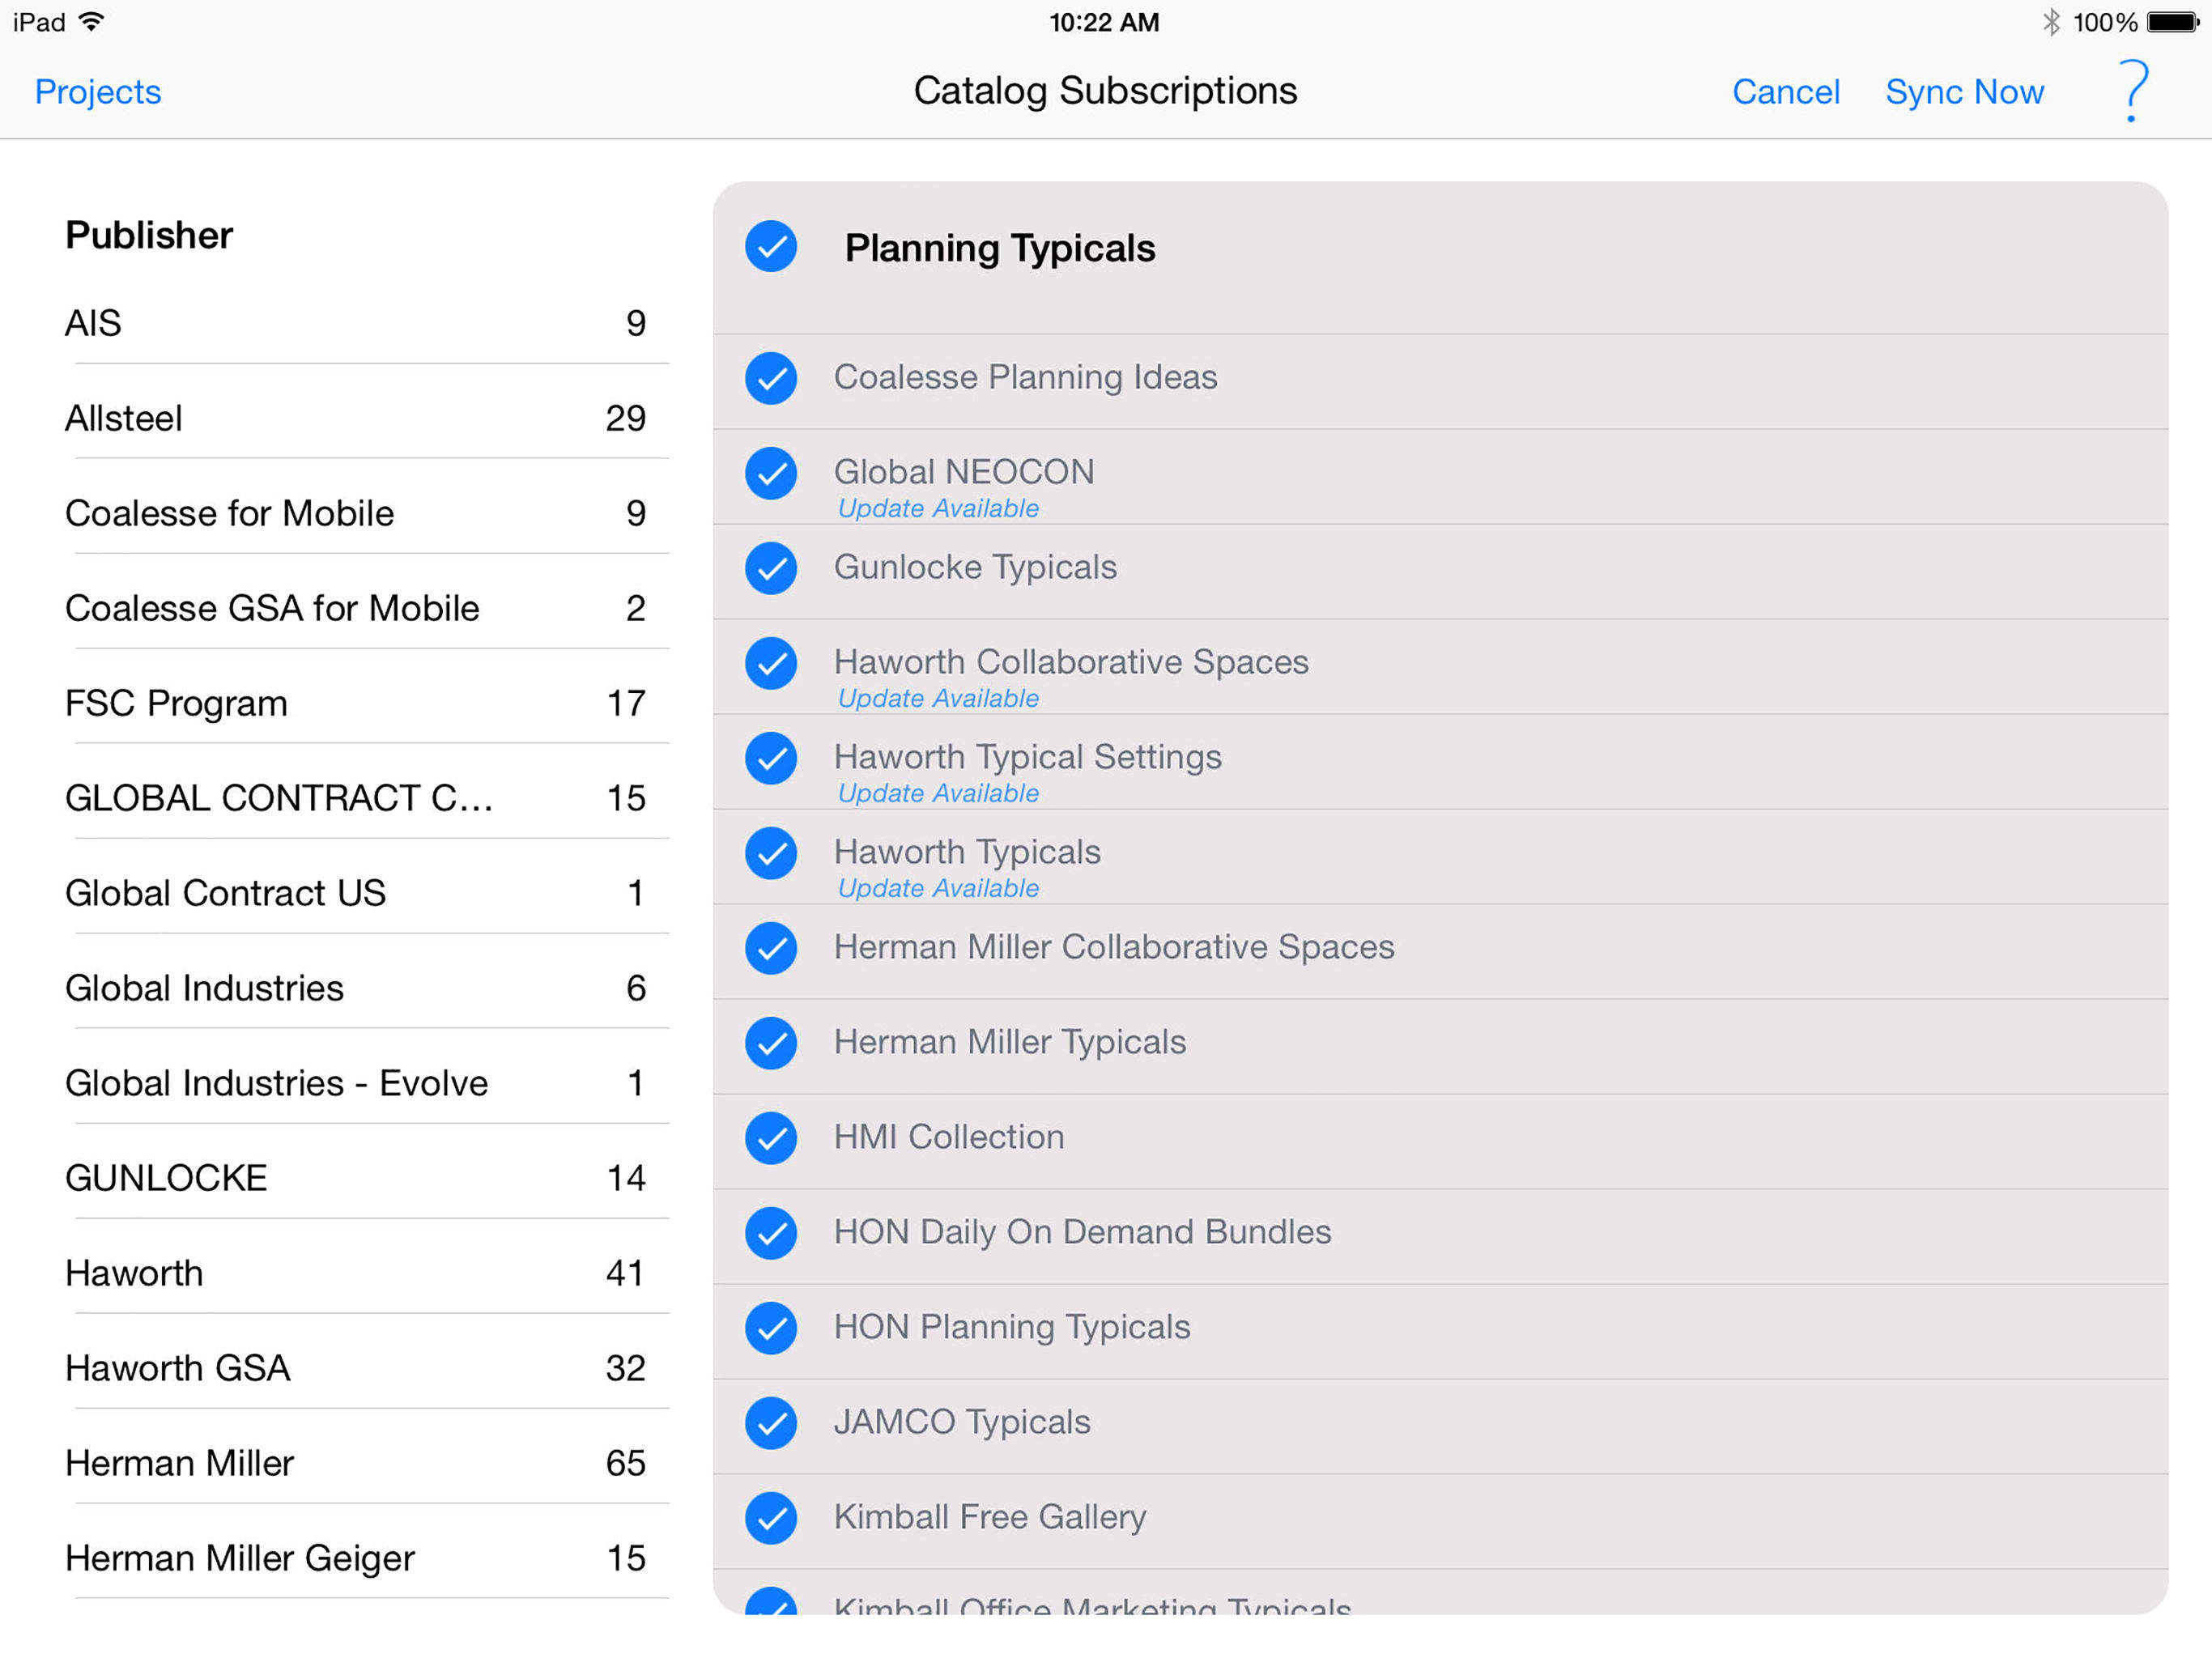Screen dimensions: 2212x1658
Task: Deselect HON Planning Typicals checkmark
Action: click(x=771, y=1328)
